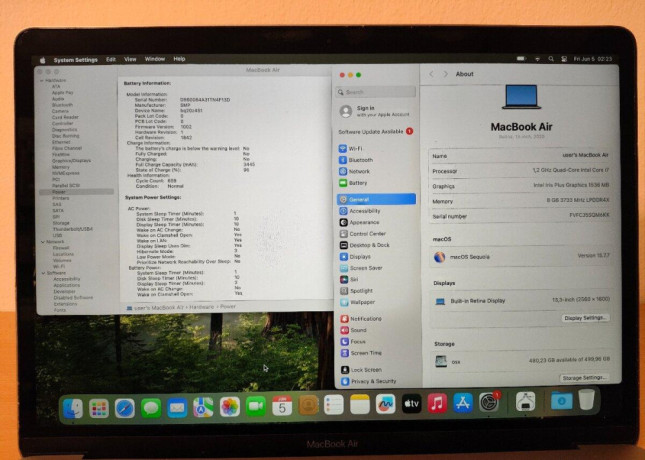This screenshot has width=645, height=460.
Task: Open Wallpaper settings pane
Action: 357,302
